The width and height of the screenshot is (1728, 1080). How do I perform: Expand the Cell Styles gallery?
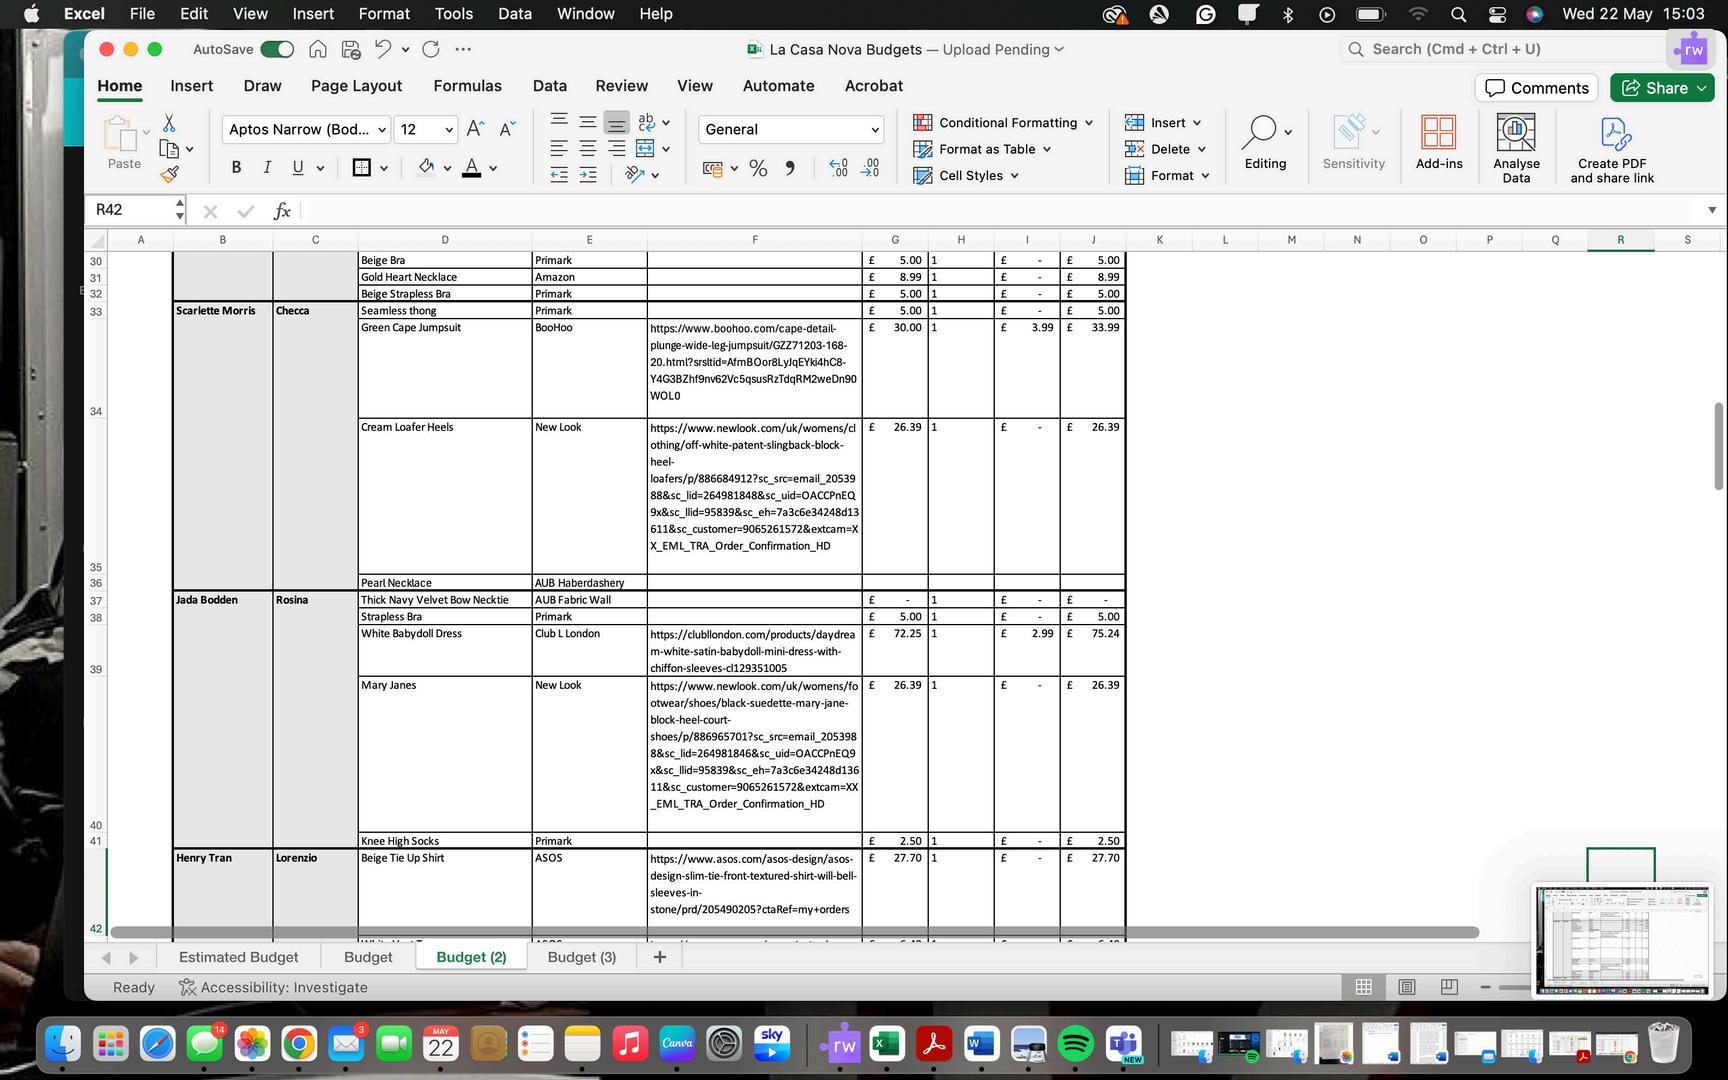[966, 175]
